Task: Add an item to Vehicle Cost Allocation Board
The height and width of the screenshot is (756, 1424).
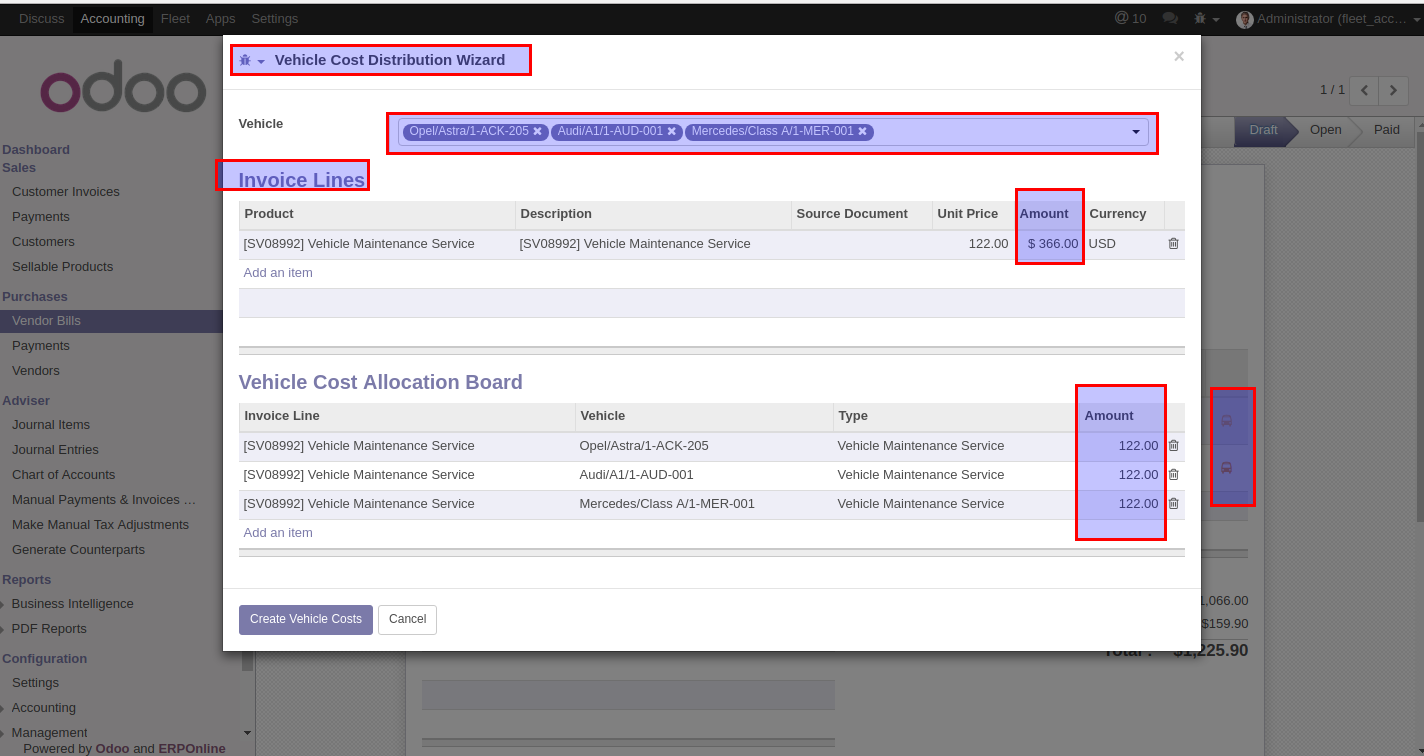Action: 278,533
